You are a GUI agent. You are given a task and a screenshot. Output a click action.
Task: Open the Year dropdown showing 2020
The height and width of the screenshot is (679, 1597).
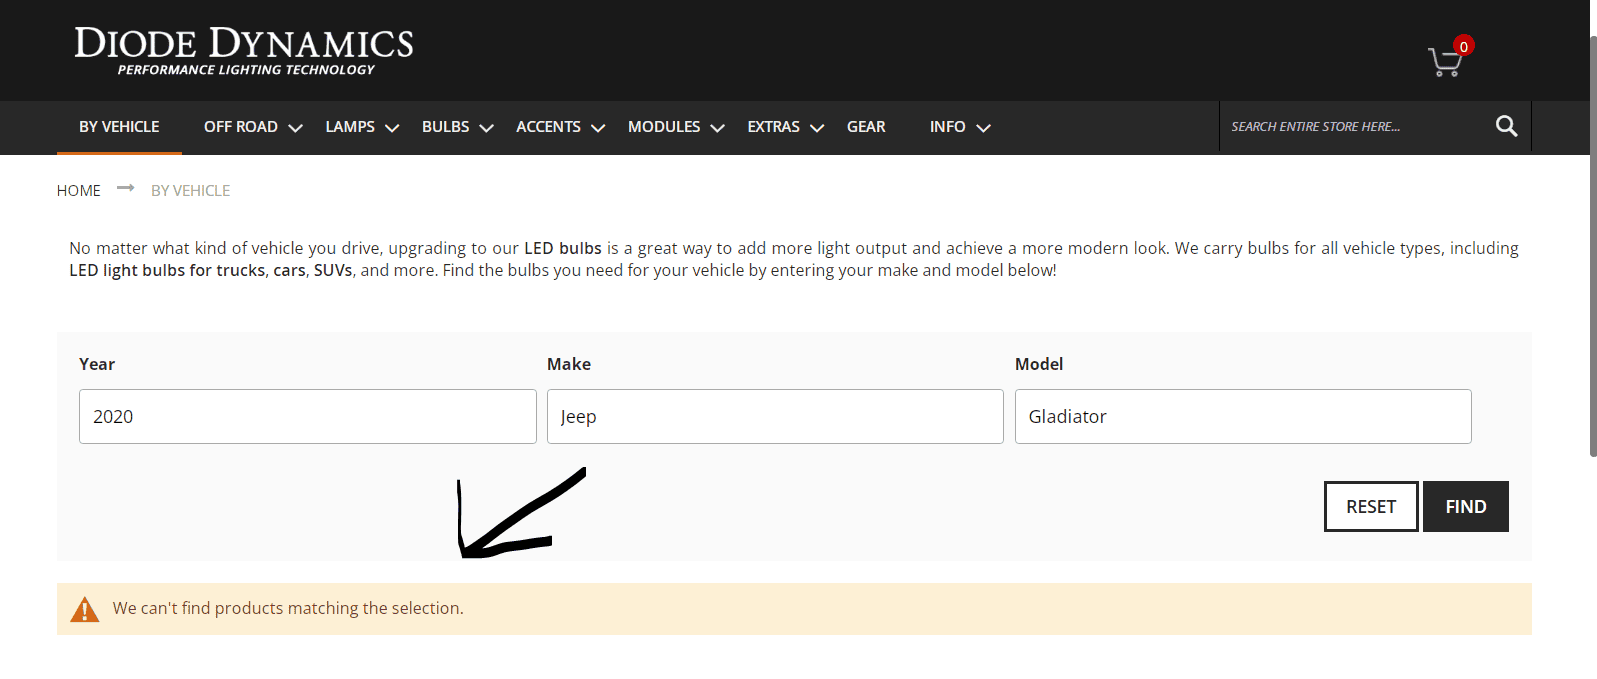308,416
